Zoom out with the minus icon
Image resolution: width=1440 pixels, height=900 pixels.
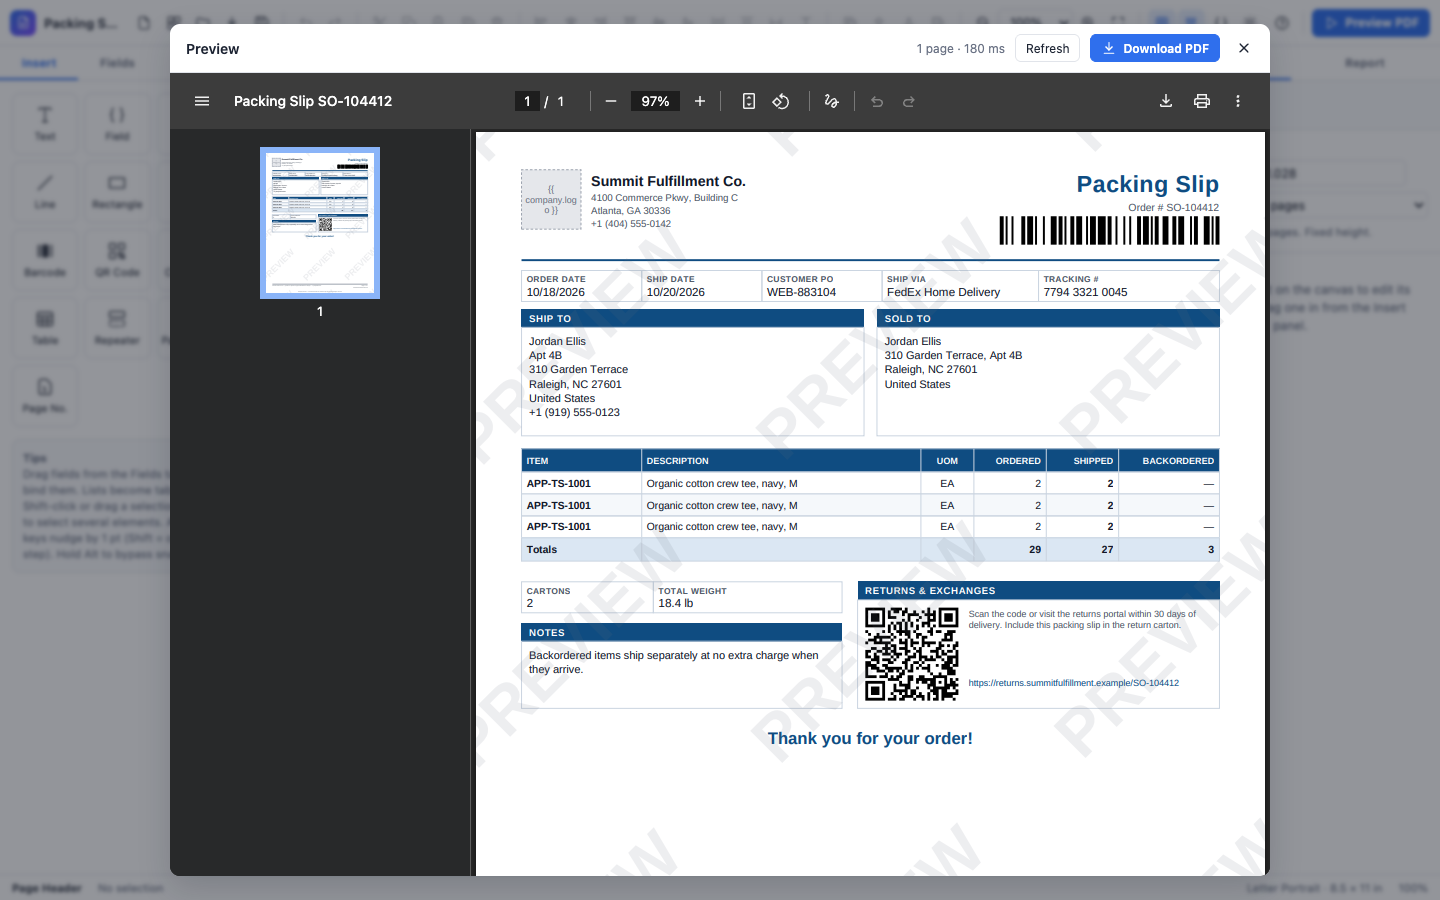[x=611, y=101]
